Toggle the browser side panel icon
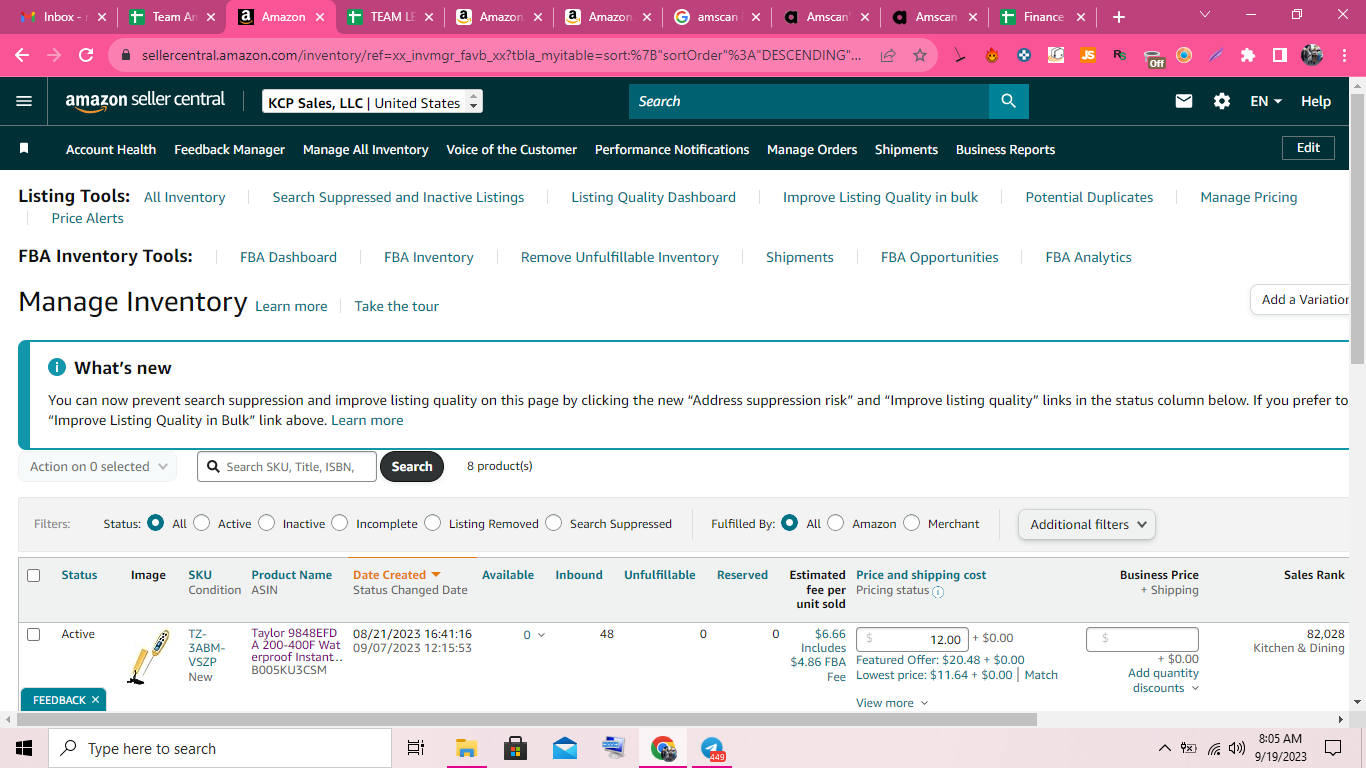1366x768 pixels. point(1279,55)
